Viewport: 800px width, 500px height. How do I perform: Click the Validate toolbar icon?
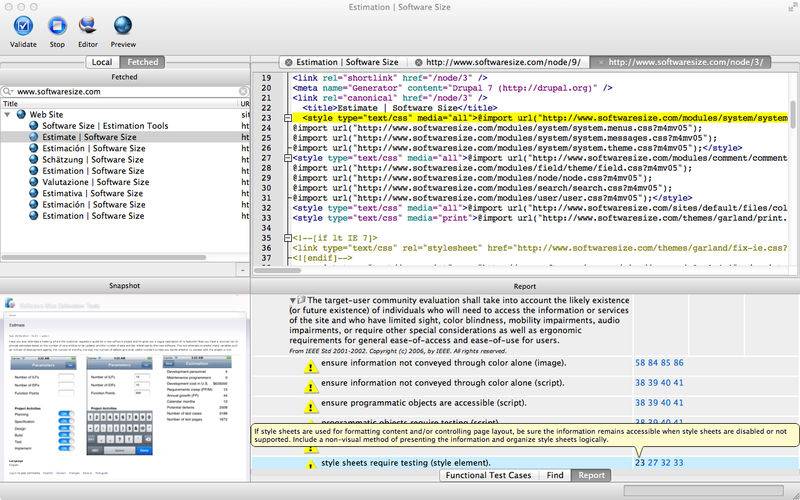click(x=23, y=26)
